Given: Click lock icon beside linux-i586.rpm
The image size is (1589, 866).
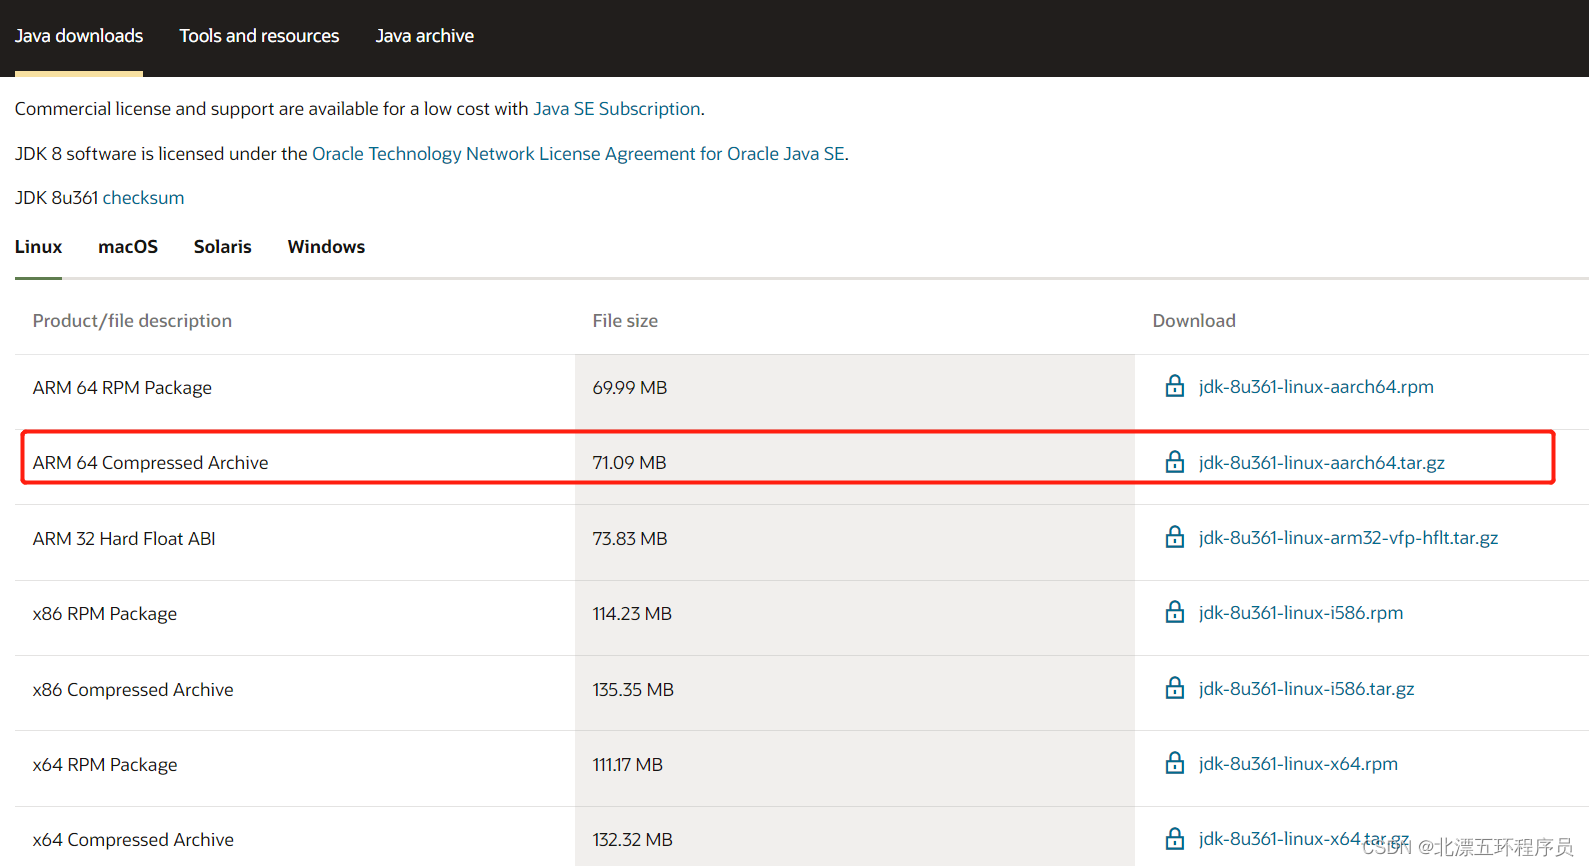Looking at the screenshot, I should pos(1175,612).
